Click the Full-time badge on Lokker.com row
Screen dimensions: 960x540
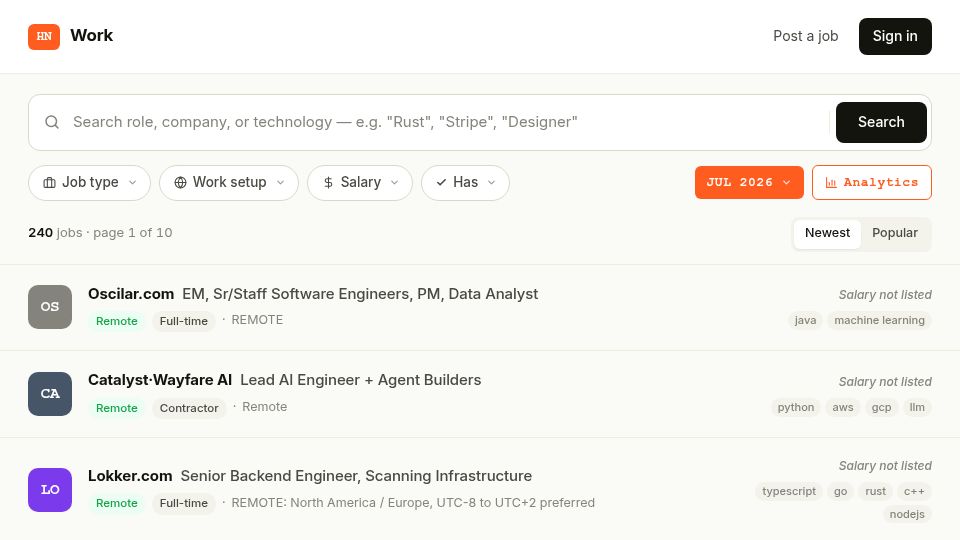click(x=184, y=503)
